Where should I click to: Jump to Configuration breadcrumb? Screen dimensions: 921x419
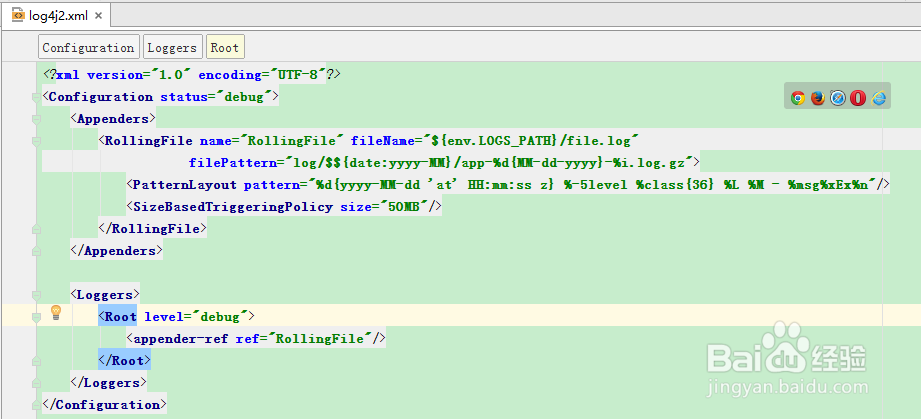(88, 48)
